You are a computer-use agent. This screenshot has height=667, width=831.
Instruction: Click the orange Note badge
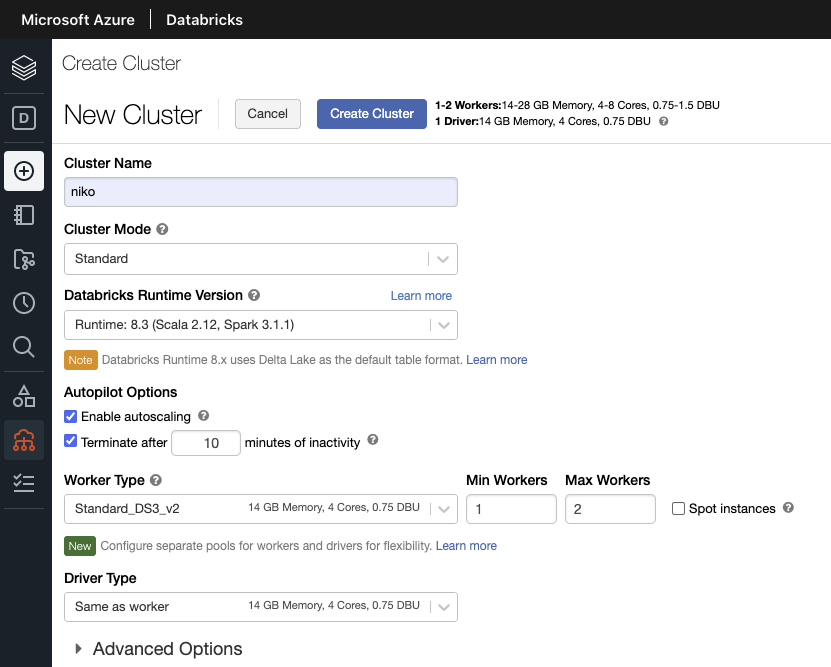tap(81, 360)
